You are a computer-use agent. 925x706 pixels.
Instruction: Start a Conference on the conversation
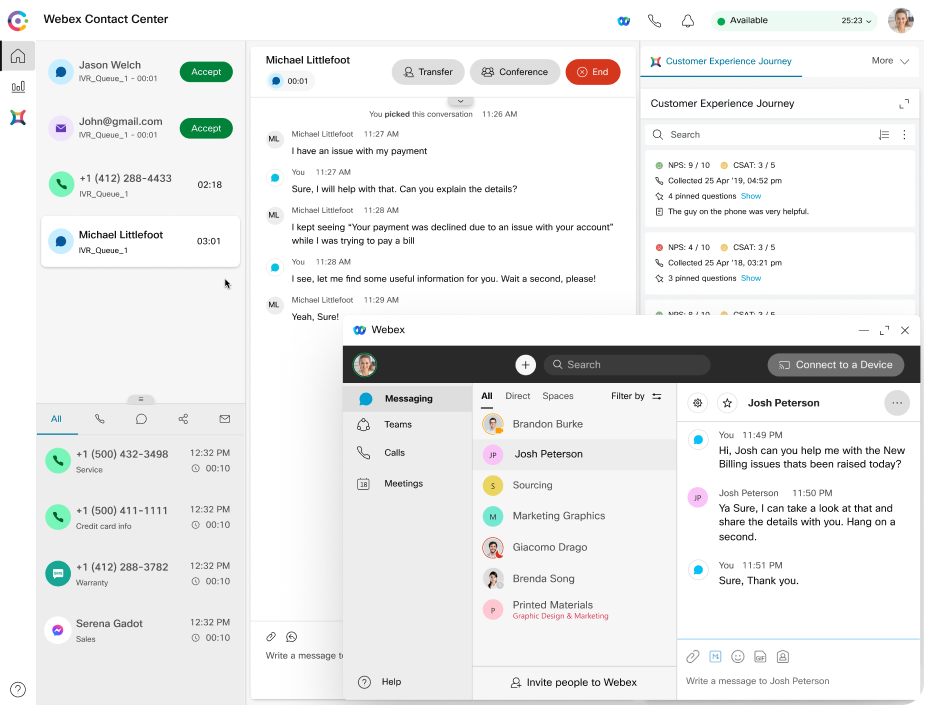coord(514,72)
